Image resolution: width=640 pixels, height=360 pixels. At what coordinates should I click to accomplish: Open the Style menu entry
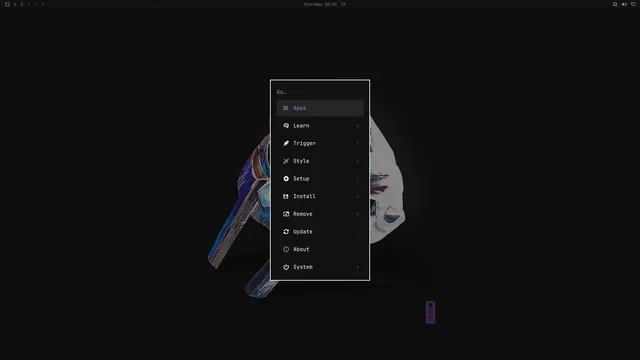[x=320, y=161]
